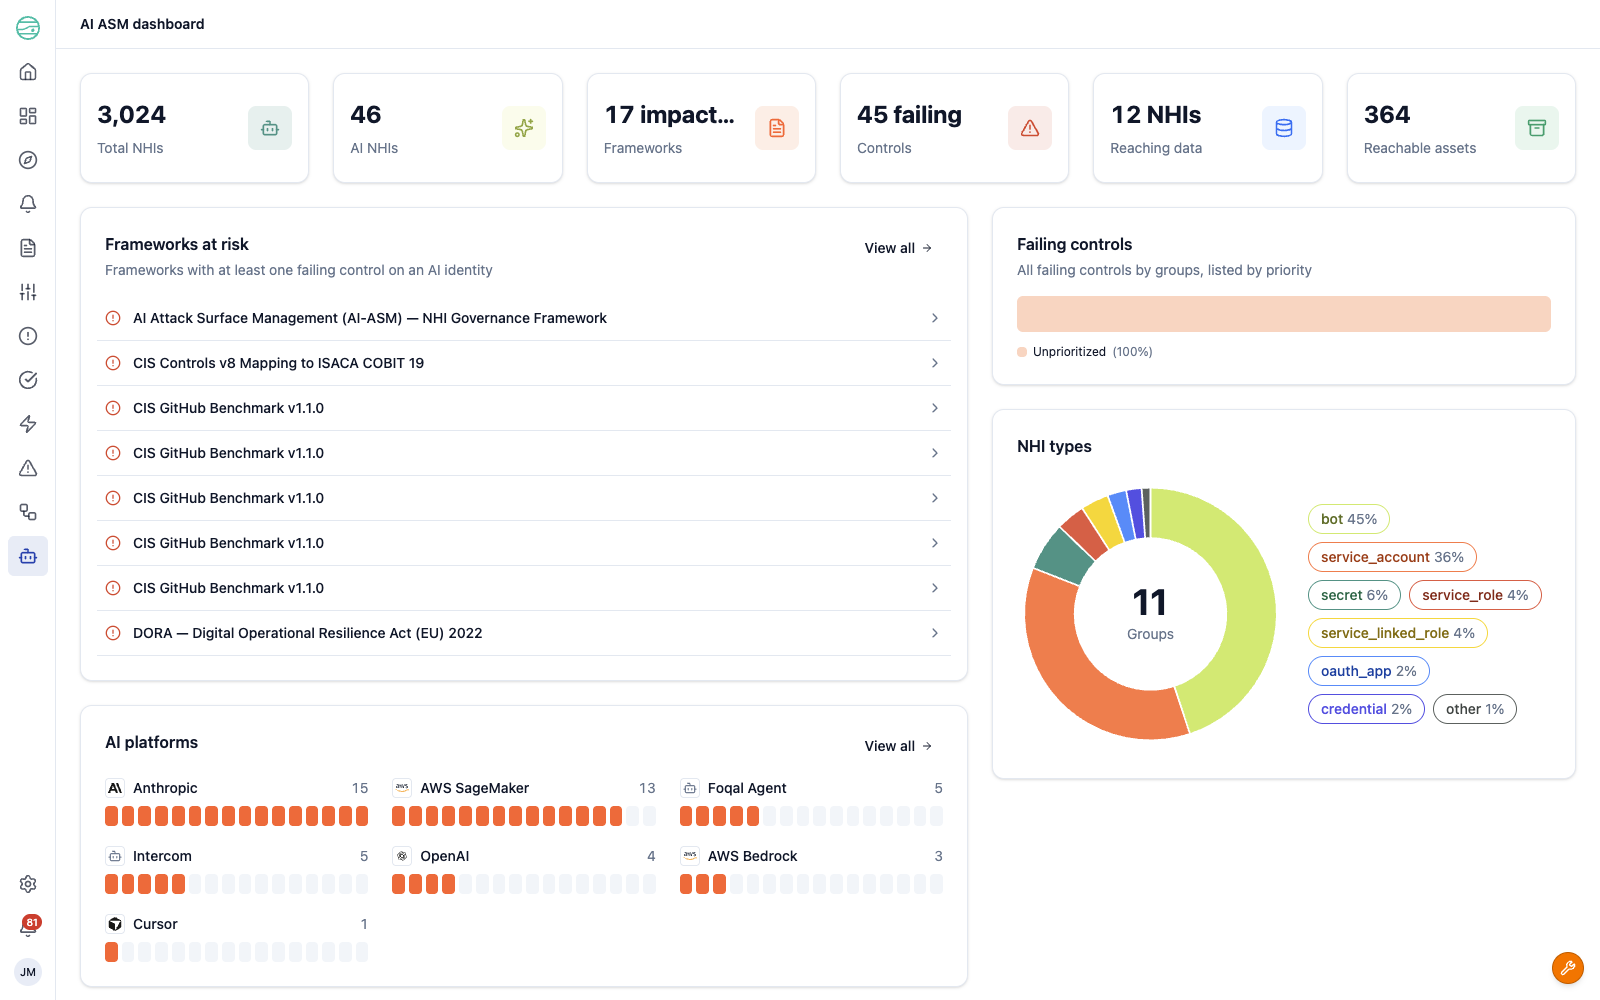1600x1000 pixels.
Task: Select the bot 45% legend tag
Action: pos(1348,519)
